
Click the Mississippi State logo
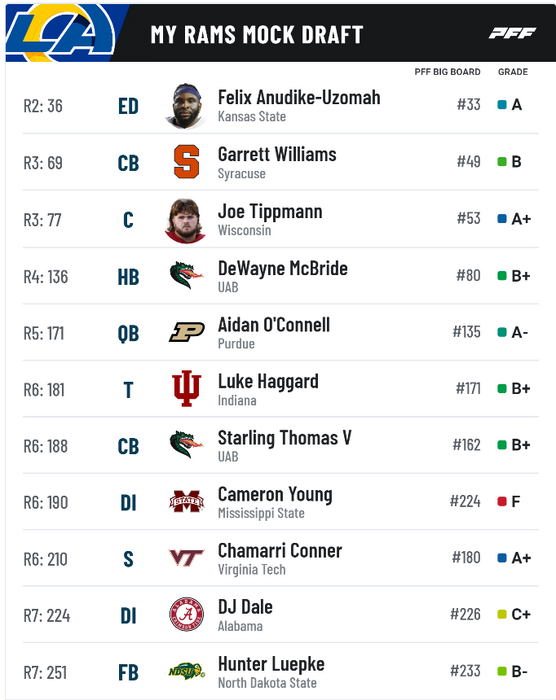[x=186, y=502]
